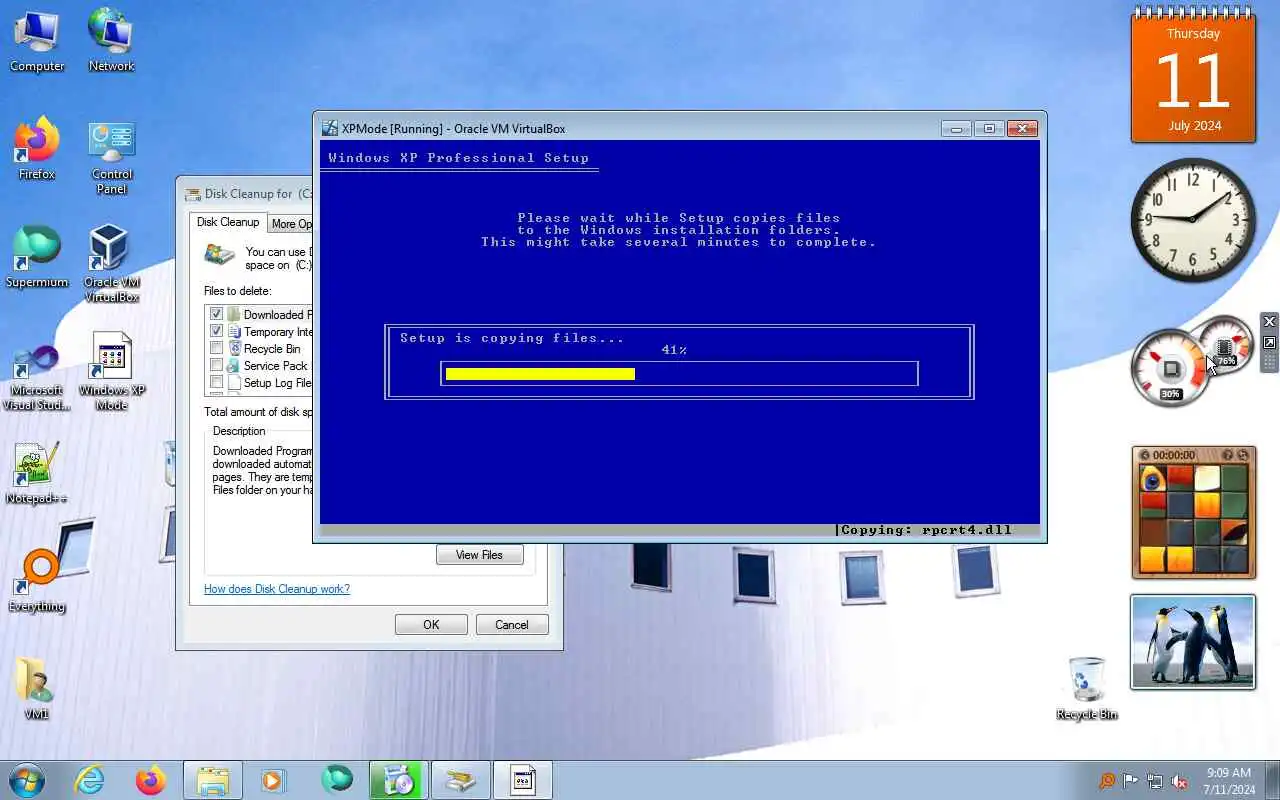Click the bird's eye tile in Picture Puzzle
Image resolution: width=1280 pixels, height=800 pixels.
1153,478
